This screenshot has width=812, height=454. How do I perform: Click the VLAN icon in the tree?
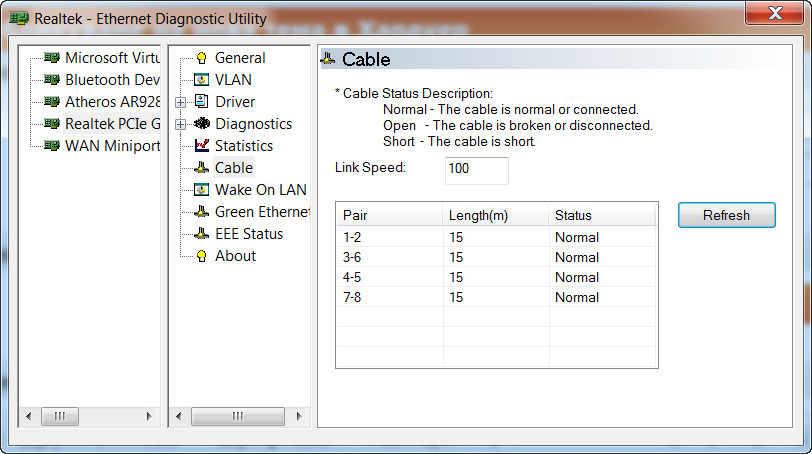pyautogui.click(x=201, y=80)
